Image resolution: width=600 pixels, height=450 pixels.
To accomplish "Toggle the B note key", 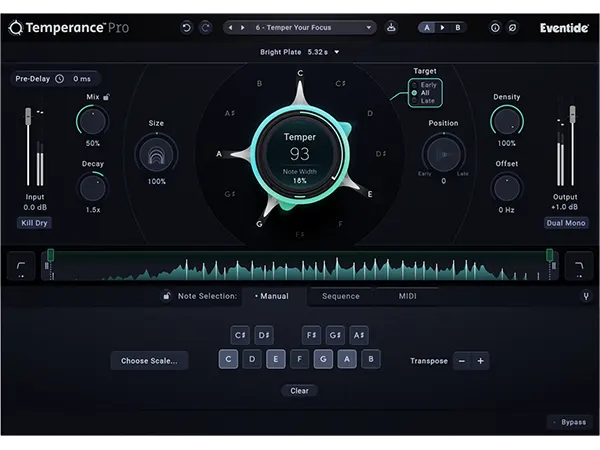I will pos(371,359).
